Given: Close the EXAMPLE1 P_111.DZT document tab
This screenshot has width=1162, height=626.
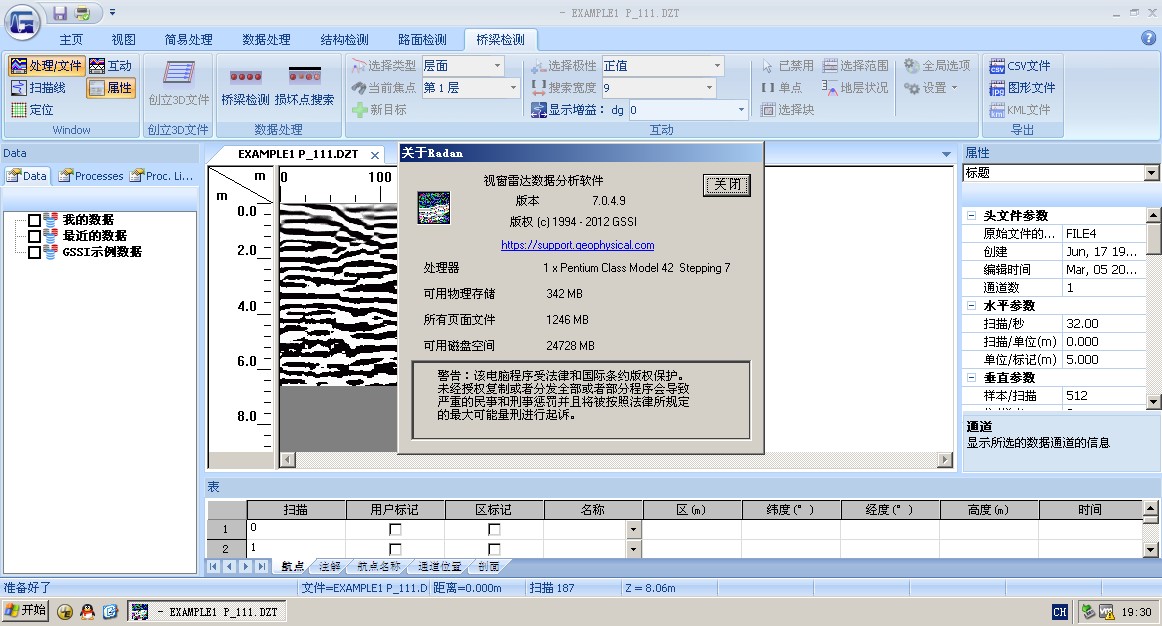Looking at the screenshot, I should (375, 155).
